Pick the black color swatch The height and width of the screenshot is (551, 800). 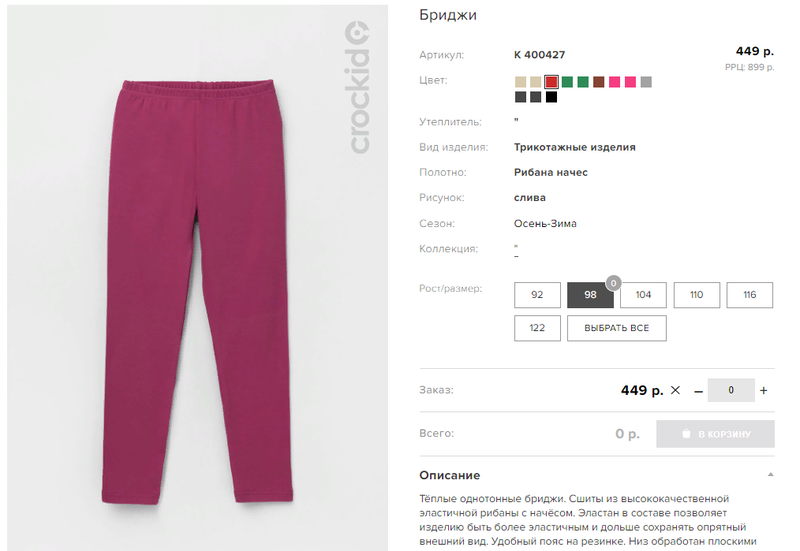[551, 97]
